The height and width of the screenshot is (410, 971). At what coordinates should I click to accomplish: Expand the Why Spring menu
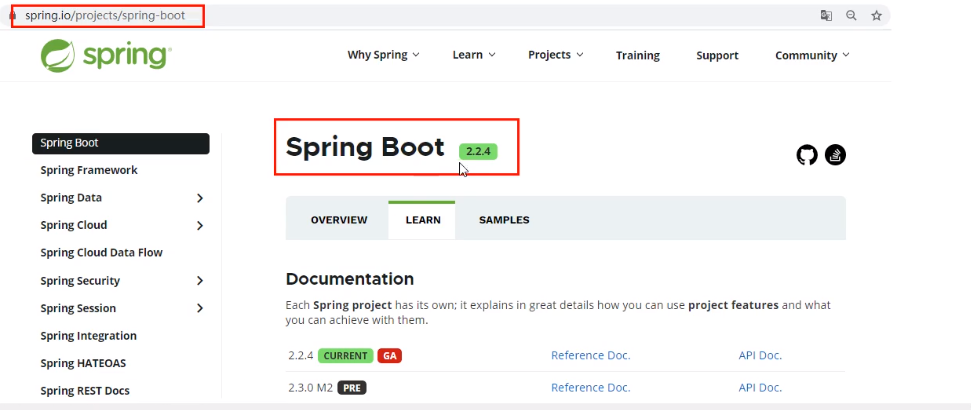point(383,55)
